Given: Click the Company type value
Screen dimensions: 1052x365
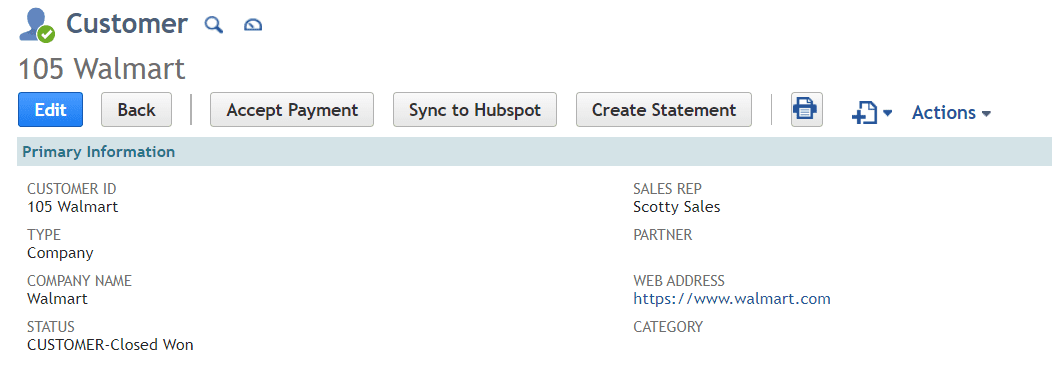Looking at the screenshot, I should [60, 254].
